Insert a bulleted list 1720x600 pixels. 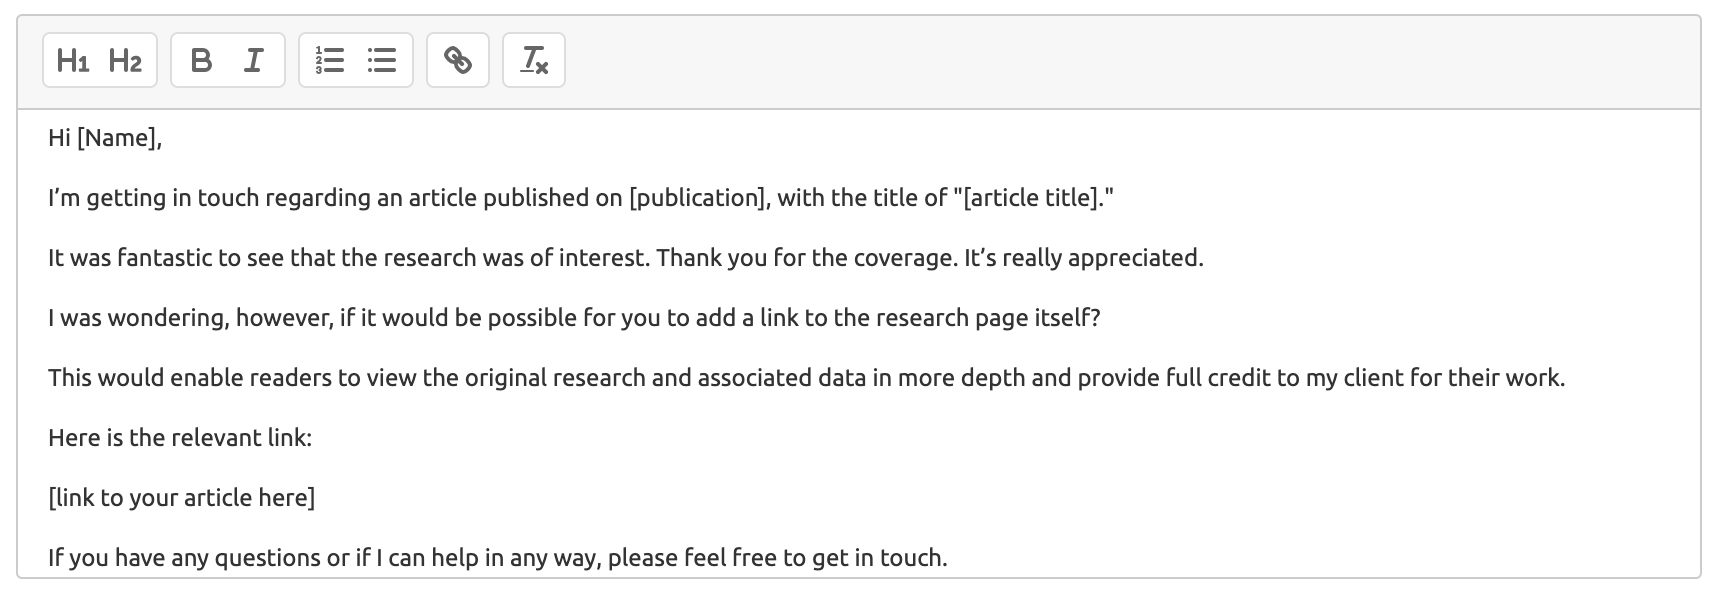point(382,61)
